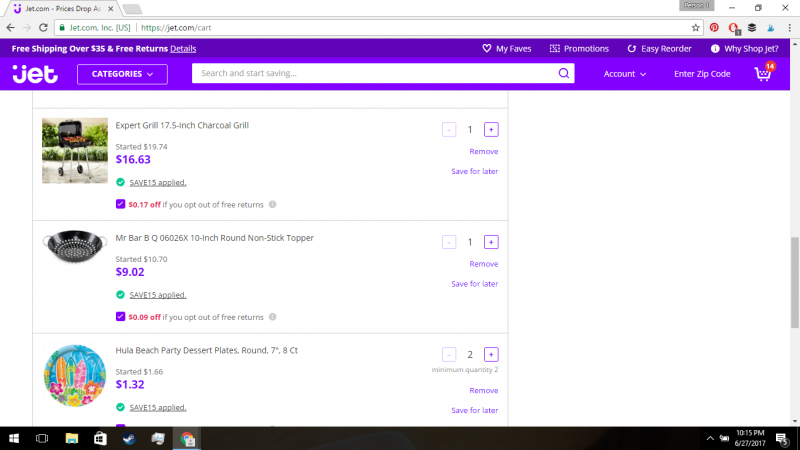800x450 pixels.
Task: Save Hula Beach plates for later
Action: click(x=474, y=410)
